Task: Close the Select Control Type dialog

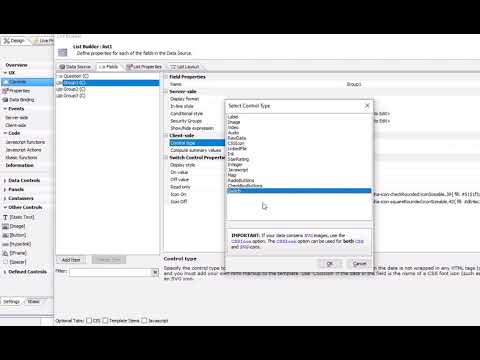Action: coord(367,106)
